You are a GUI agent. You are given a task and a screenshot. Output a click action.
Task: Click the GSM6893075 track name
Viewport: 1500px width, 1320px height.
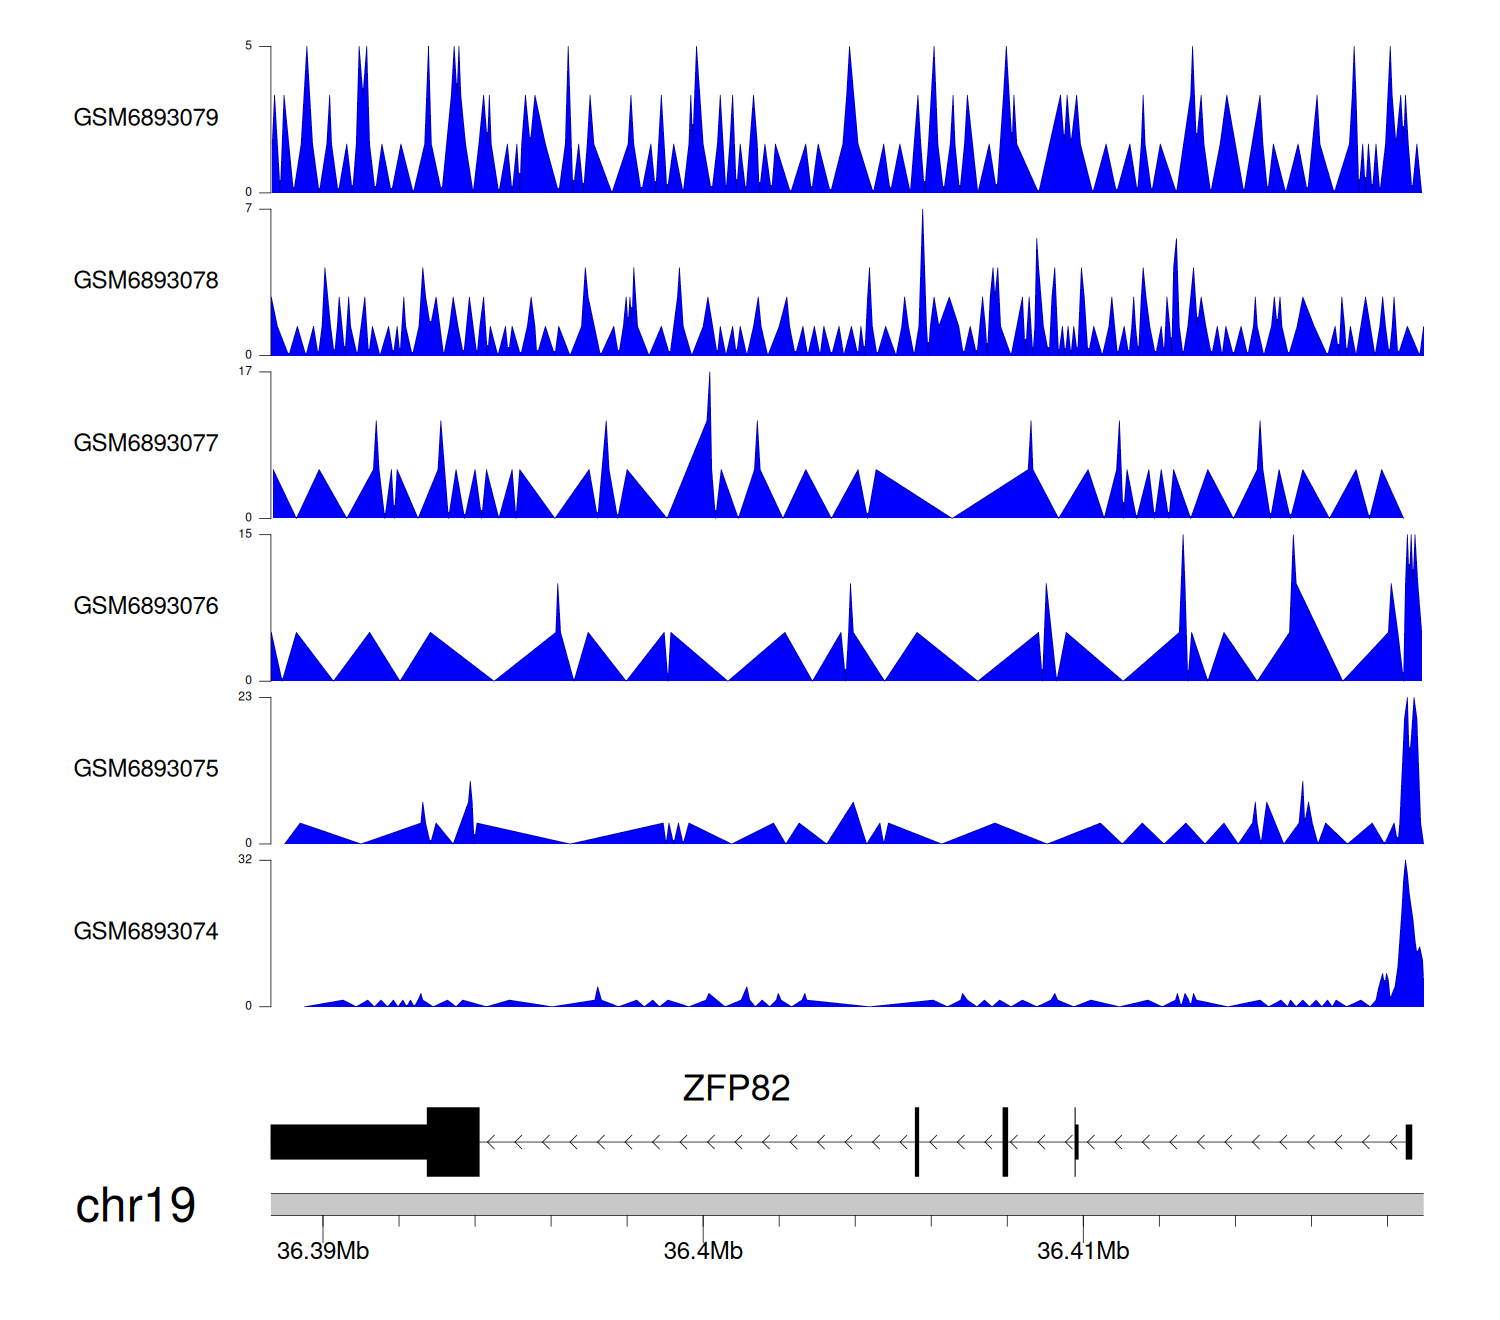146,769
